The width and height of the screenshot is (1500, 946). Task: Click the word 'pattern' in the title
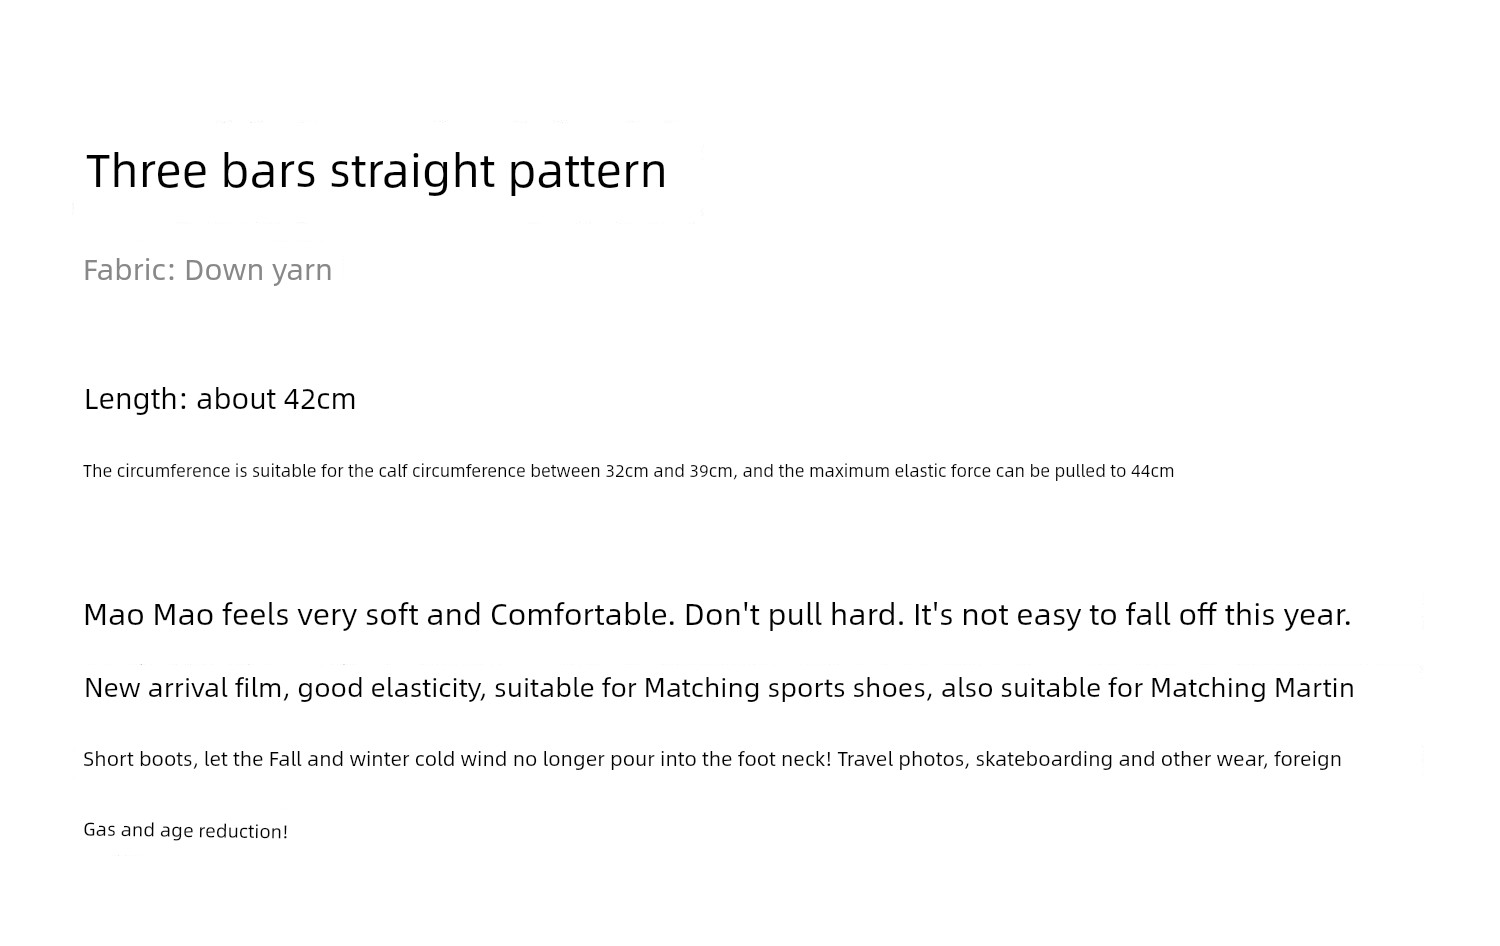tap(587, 173)
